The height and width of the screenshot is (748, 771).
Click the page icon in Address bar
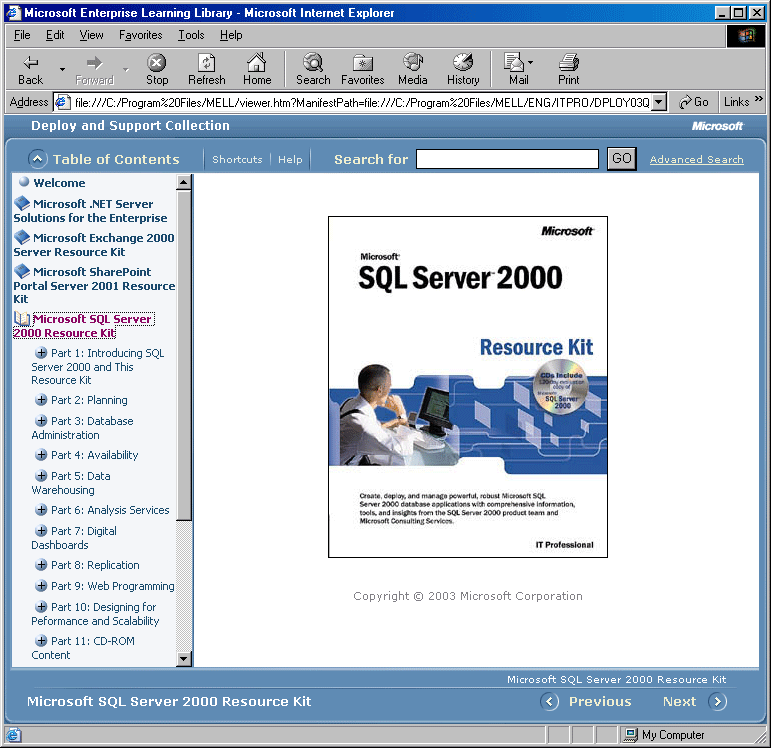click(x=62, y=102)
